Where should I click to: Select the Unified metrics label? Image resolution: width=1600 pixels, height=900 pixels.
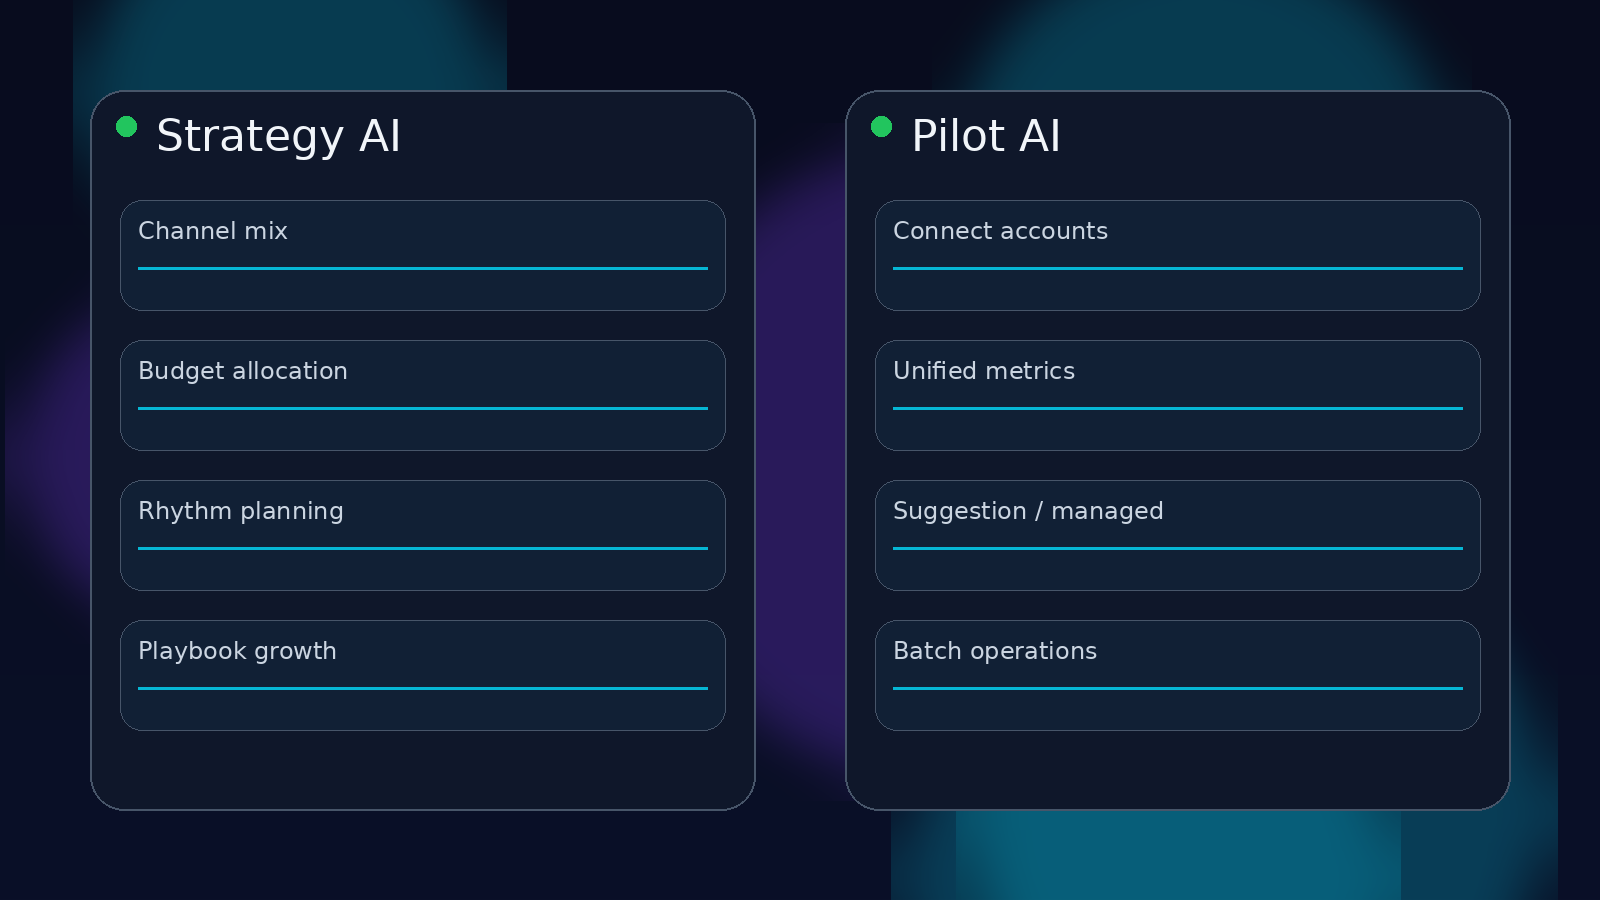(984, 371)
